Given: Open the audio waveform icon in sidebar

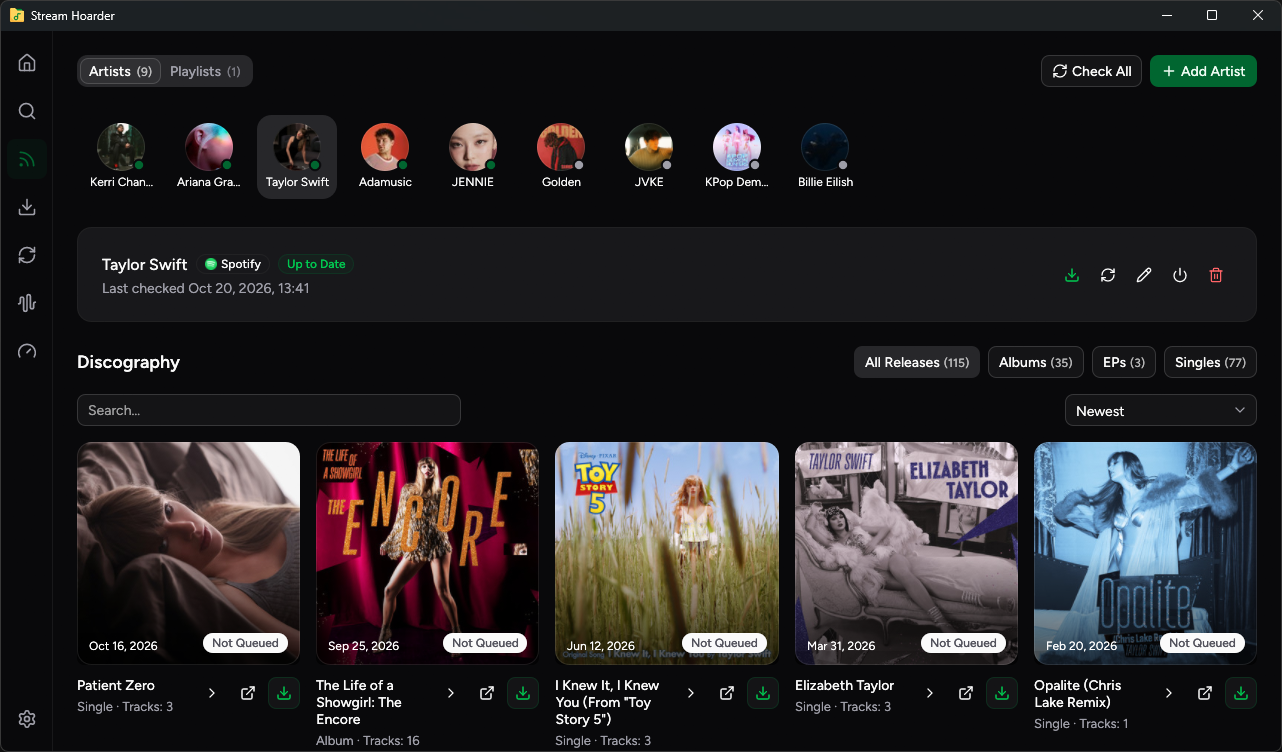Looking at the screenshot, I should pyautogui.click(x=27, y=303).
